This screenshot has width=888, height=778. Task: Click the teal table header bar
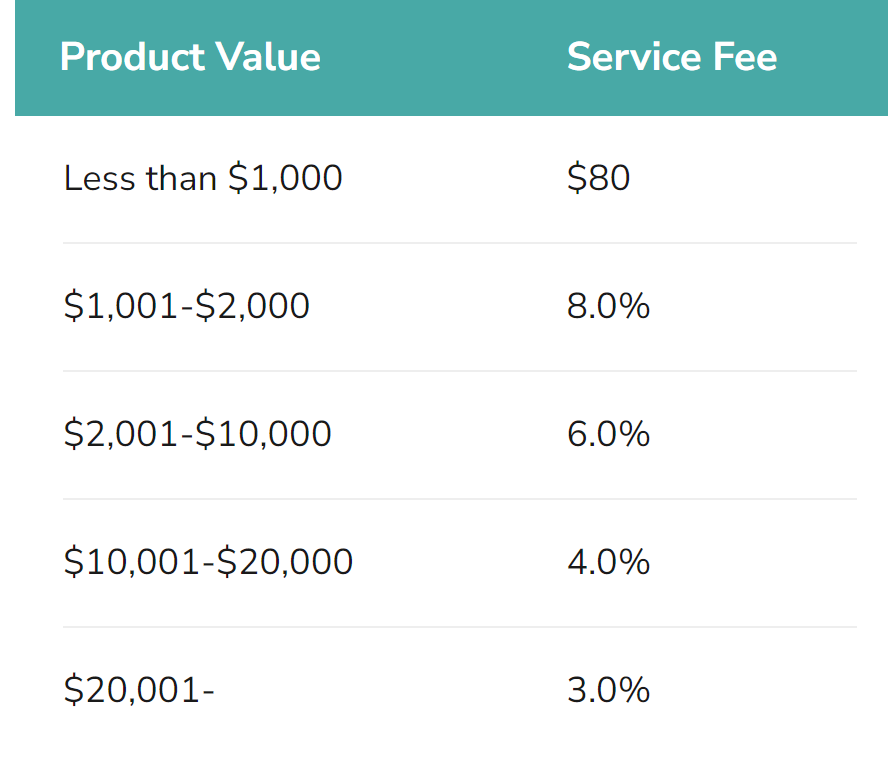451,58
